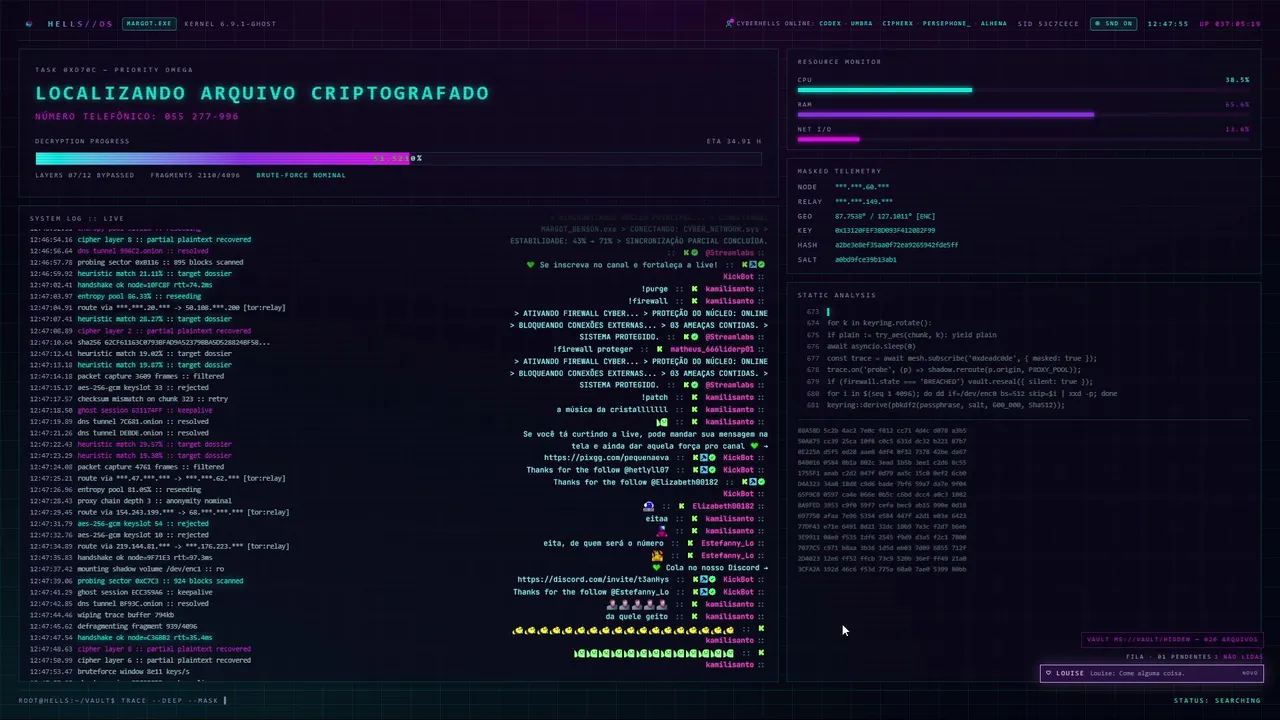Open the LOUISE message notification
The image size is (1280, 720).
(x=1151, y=673)
